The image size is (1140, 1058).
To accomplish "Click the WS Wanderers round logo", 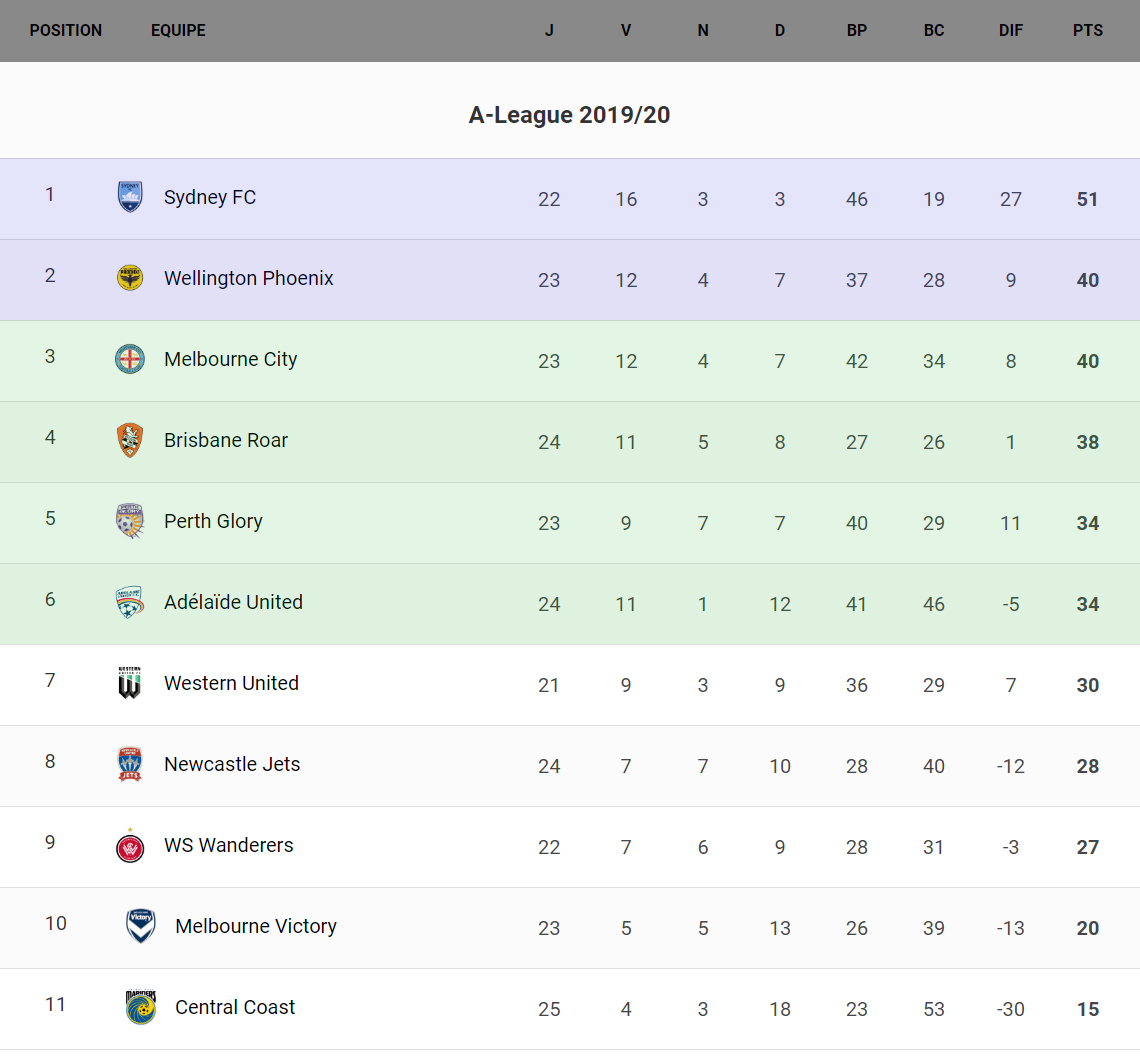I will pyautogui.click(x=130, y=846).
